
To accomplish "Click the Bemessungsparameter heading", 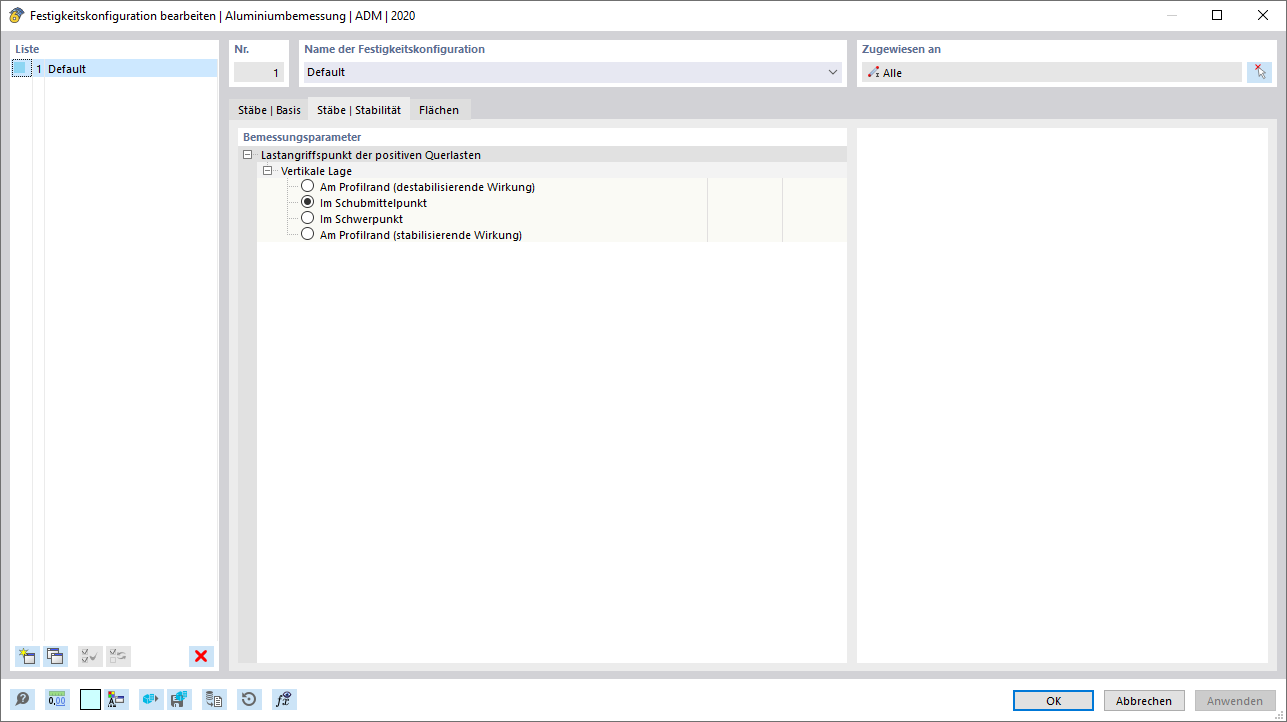I will (302, 137).
